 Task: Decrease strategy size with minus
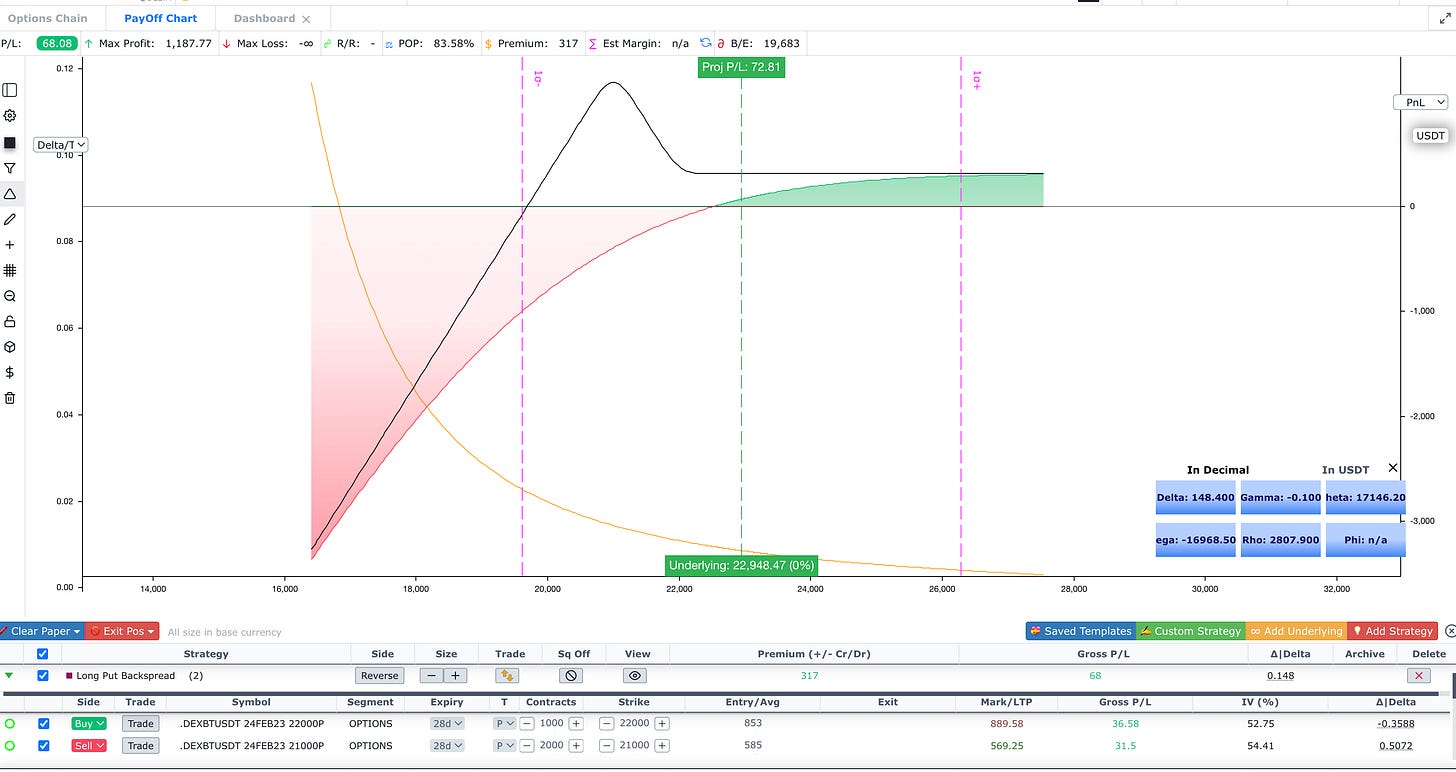tap(431, 676)
